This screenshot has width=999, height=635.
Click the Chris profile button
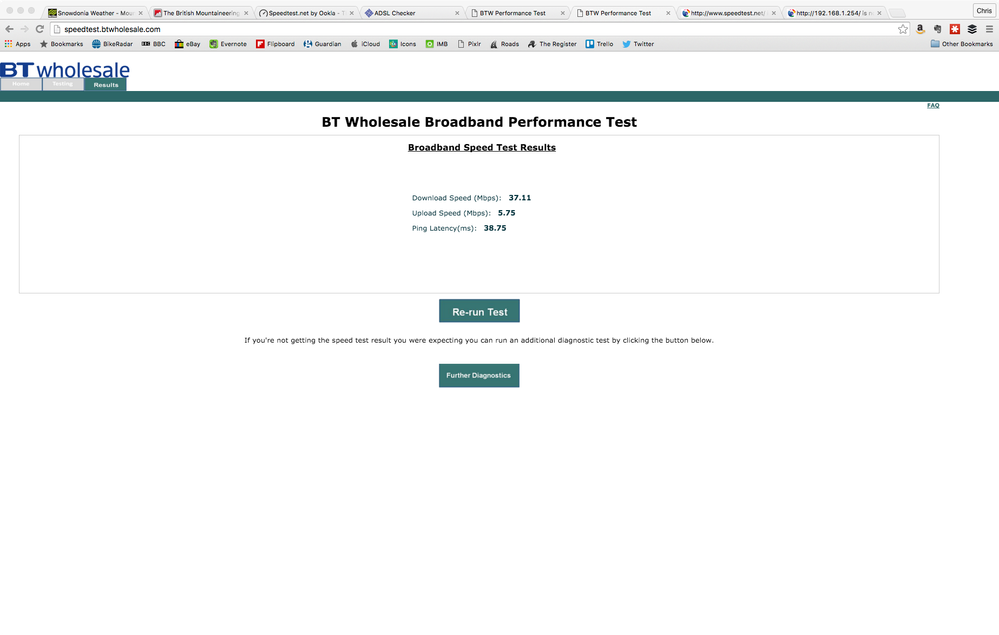(x=984, y=11)
